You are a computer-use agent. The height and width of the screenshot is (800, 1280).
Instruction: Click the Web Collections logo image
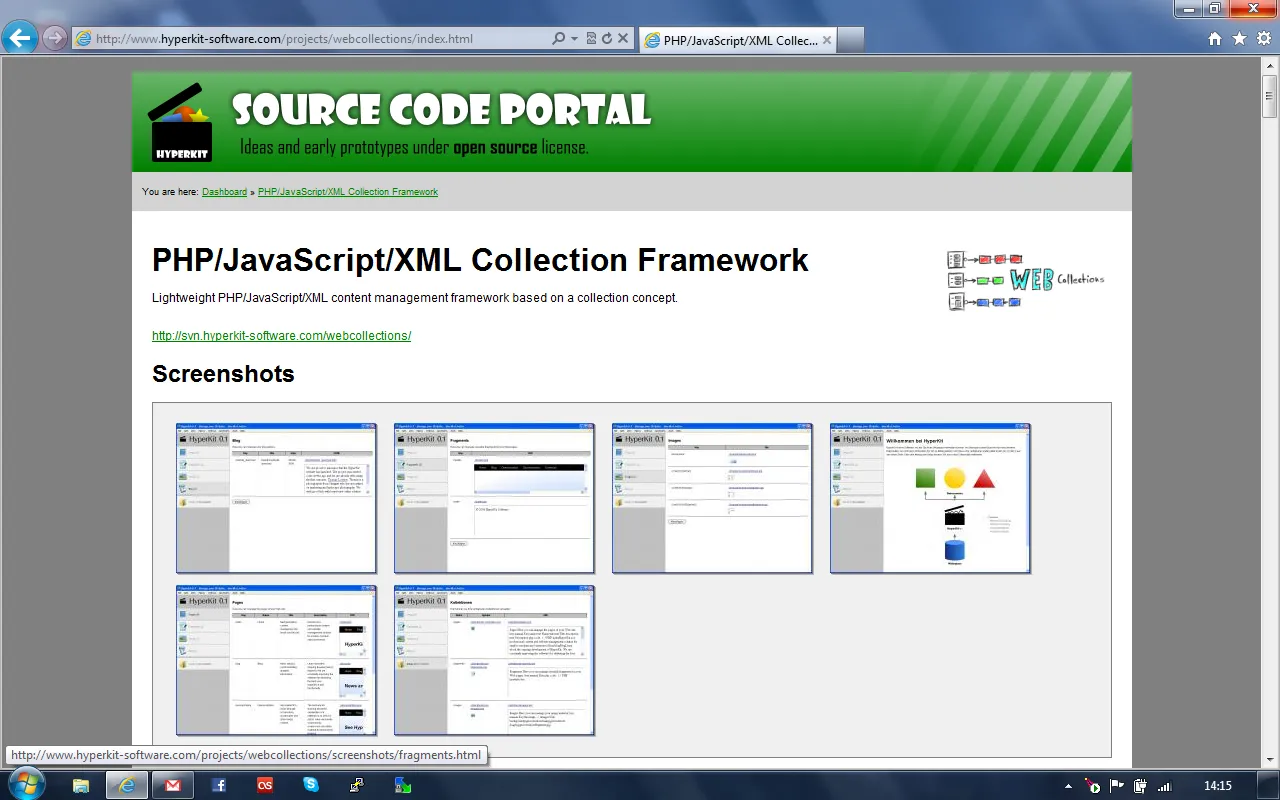pyautogui.click(x=1025, y=280)
